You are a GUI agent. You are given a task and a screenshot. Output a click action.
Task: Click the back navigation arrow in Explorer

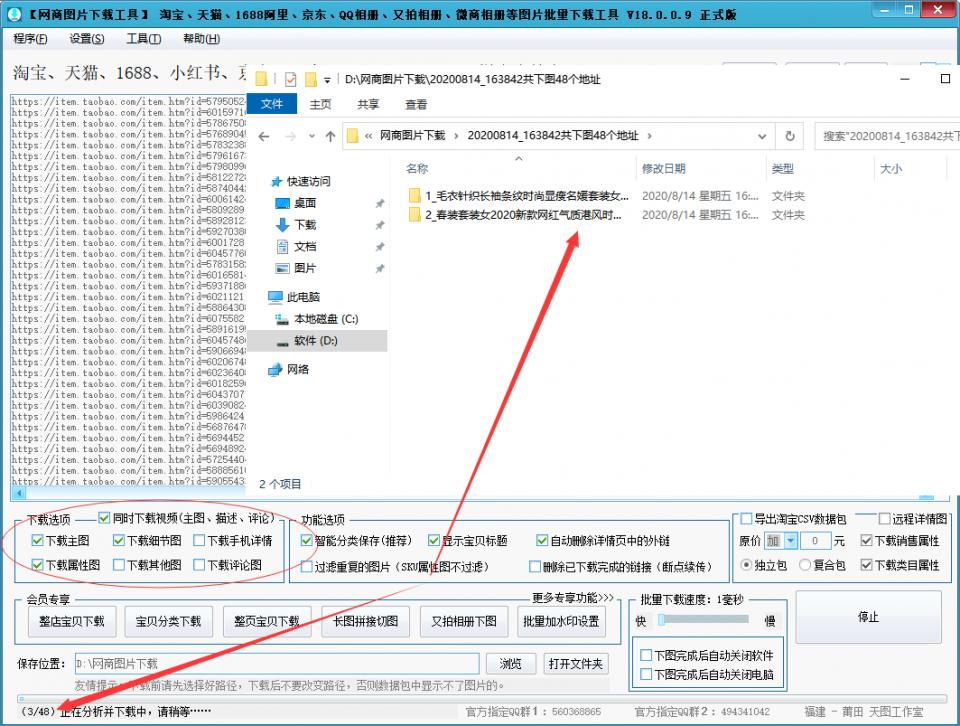tap(262, 137)
